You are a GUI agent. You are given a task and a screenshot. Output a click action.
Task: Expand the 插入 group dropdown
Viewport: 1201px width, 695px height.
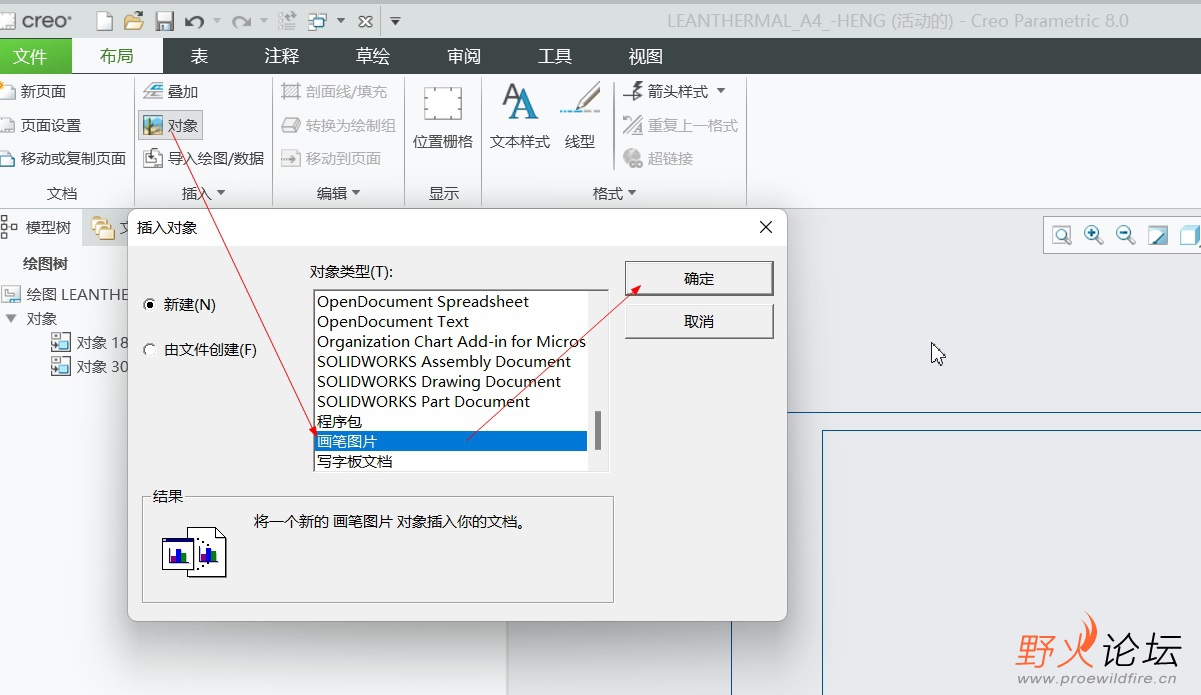221,193
